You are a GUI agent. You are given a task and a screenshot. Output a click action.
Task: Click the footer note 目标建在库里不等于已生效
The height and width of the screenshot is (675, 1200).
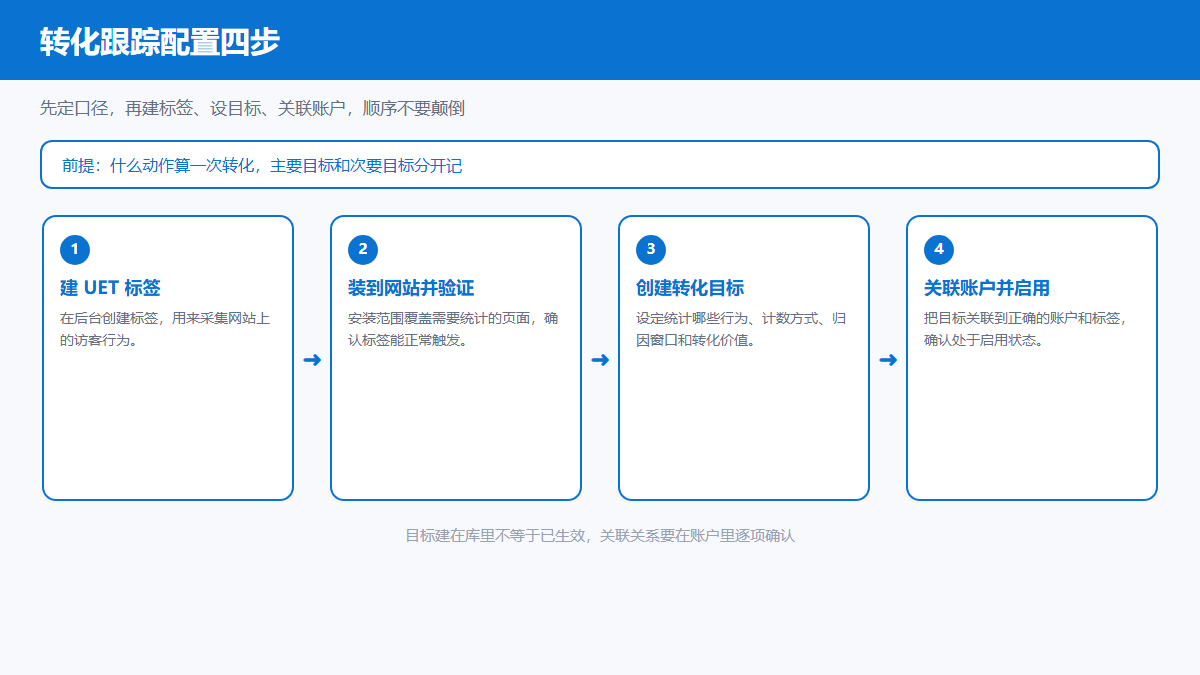(600, 536)
